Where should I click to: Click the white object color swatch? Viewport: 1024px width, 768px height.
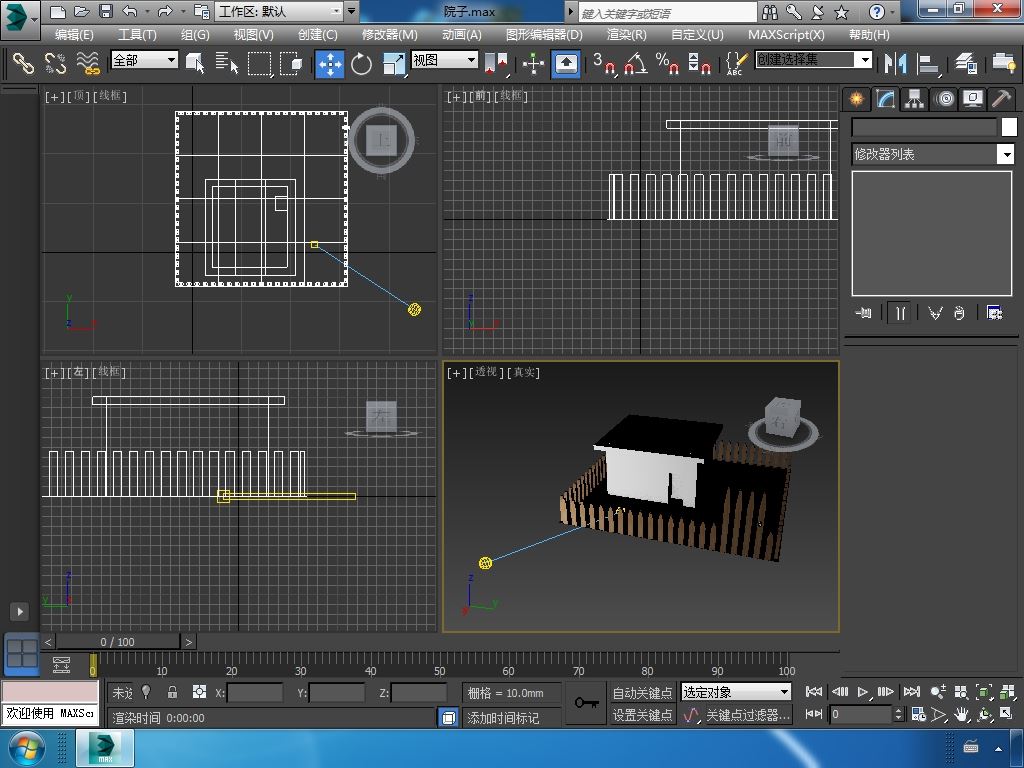1009,127
